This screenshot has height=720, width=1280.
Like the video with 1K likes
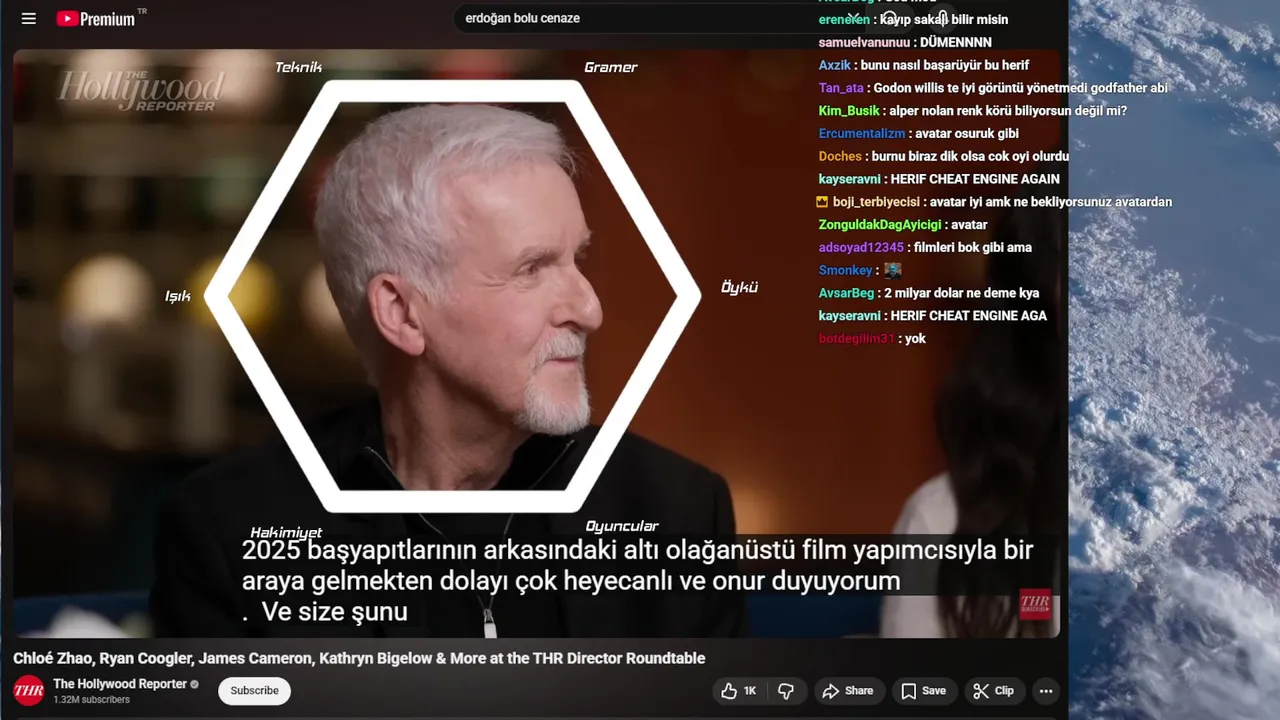[x=738, y=691]
